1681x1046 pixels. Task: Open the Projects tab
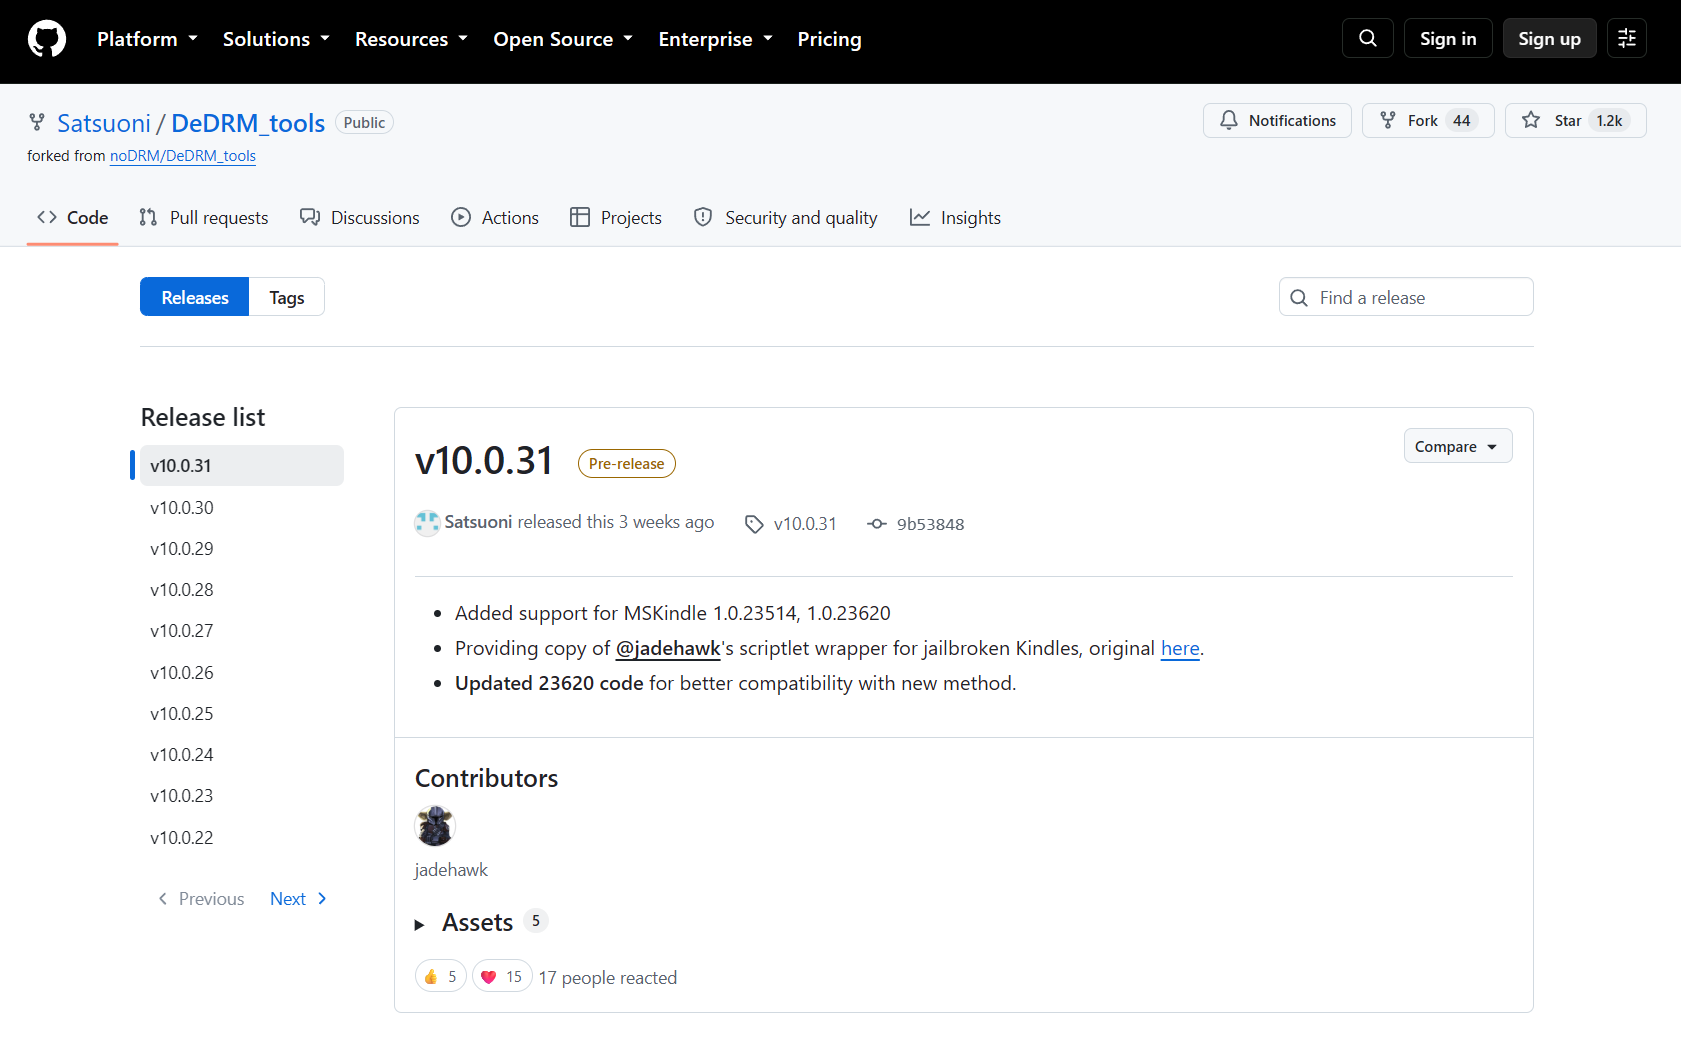click(x=616, y=217)
